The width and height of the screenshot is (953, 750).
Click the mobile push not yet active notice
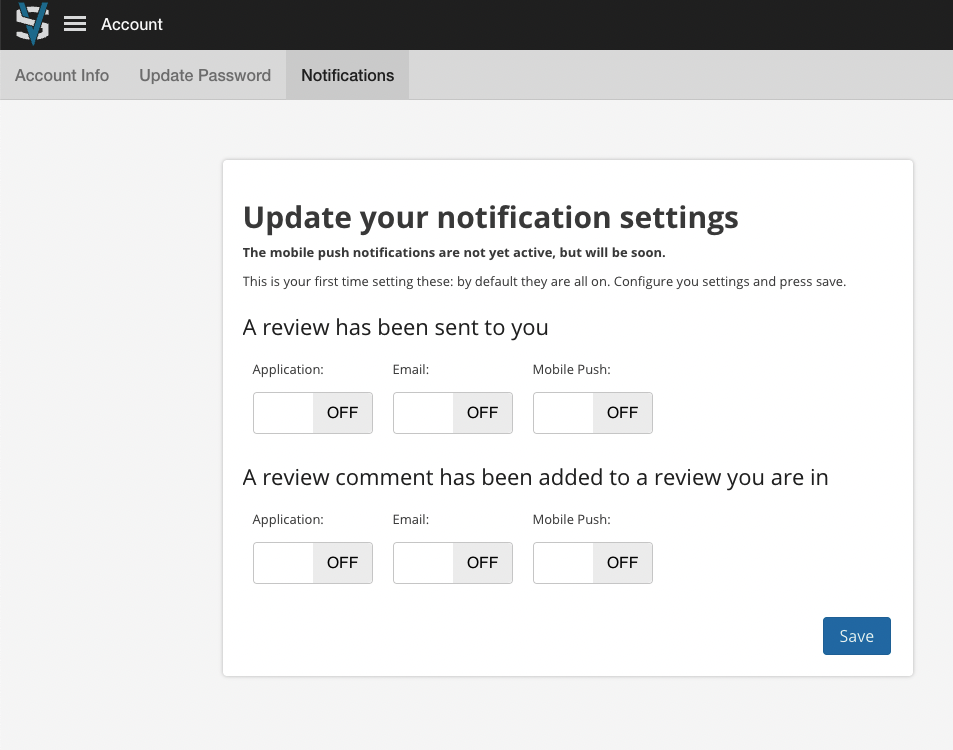coord(454,253)
